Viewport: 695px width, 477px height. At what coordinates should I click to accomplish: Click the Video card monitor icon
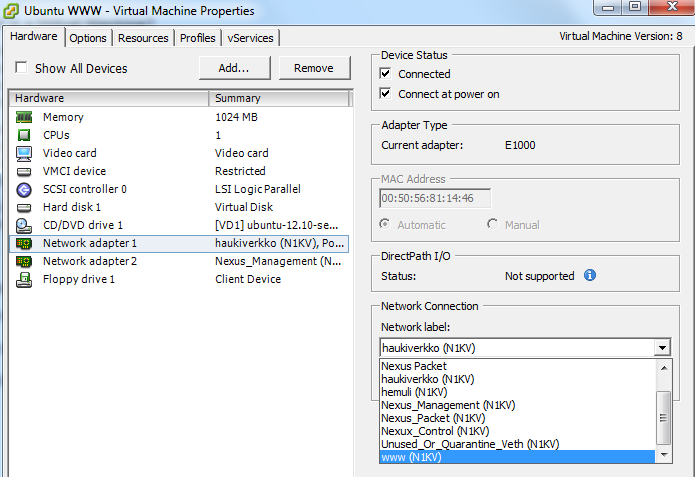[x=24, y=153]
